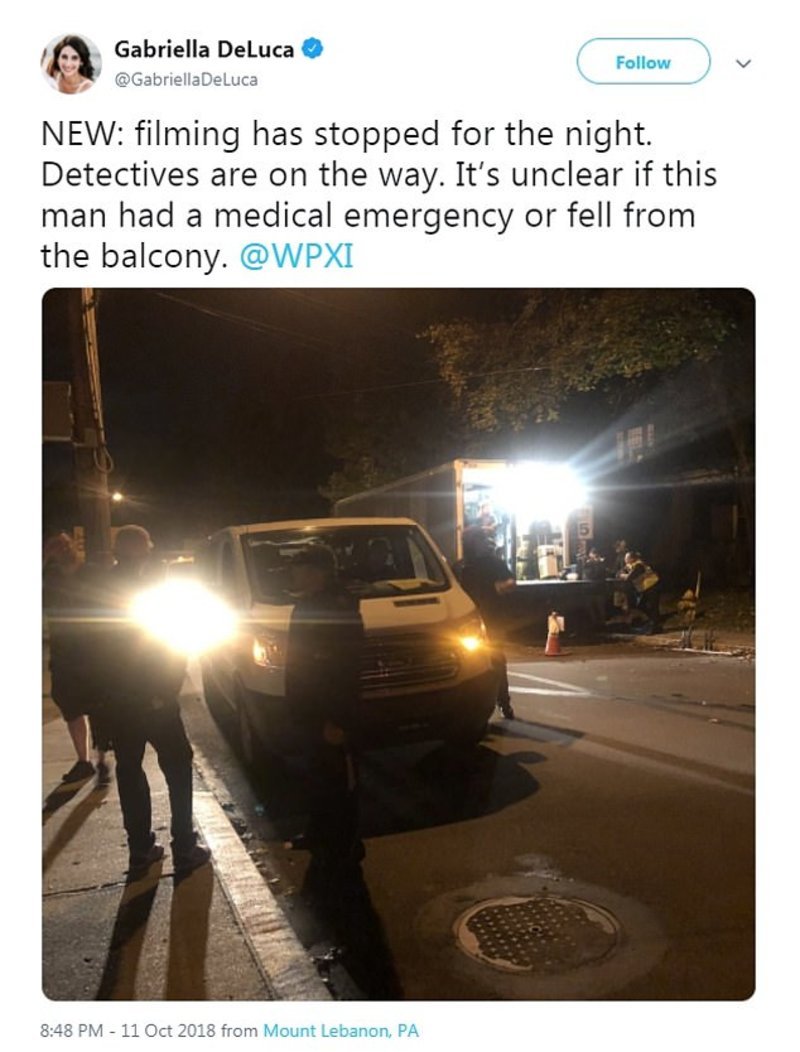Click the utility pole in photo
Viewport: 800px width, 1052px height.
click(93, 423)
